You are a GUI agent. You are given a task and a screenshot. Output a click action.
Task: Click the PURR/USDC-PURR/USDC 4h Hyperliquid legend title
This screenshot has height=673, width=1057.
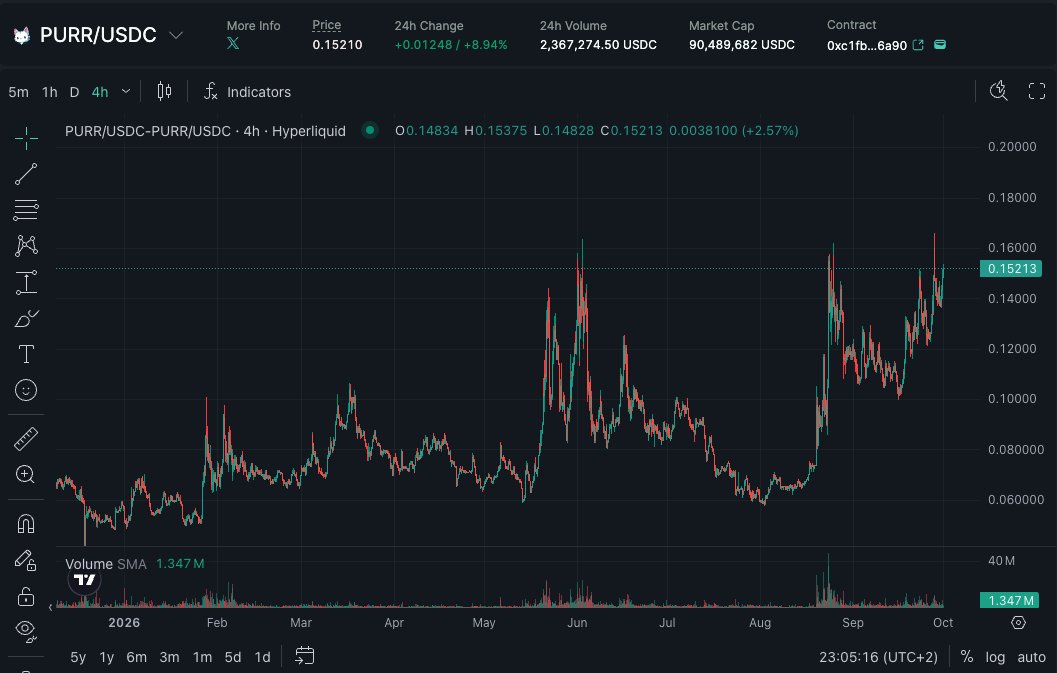tap(205, 131)
